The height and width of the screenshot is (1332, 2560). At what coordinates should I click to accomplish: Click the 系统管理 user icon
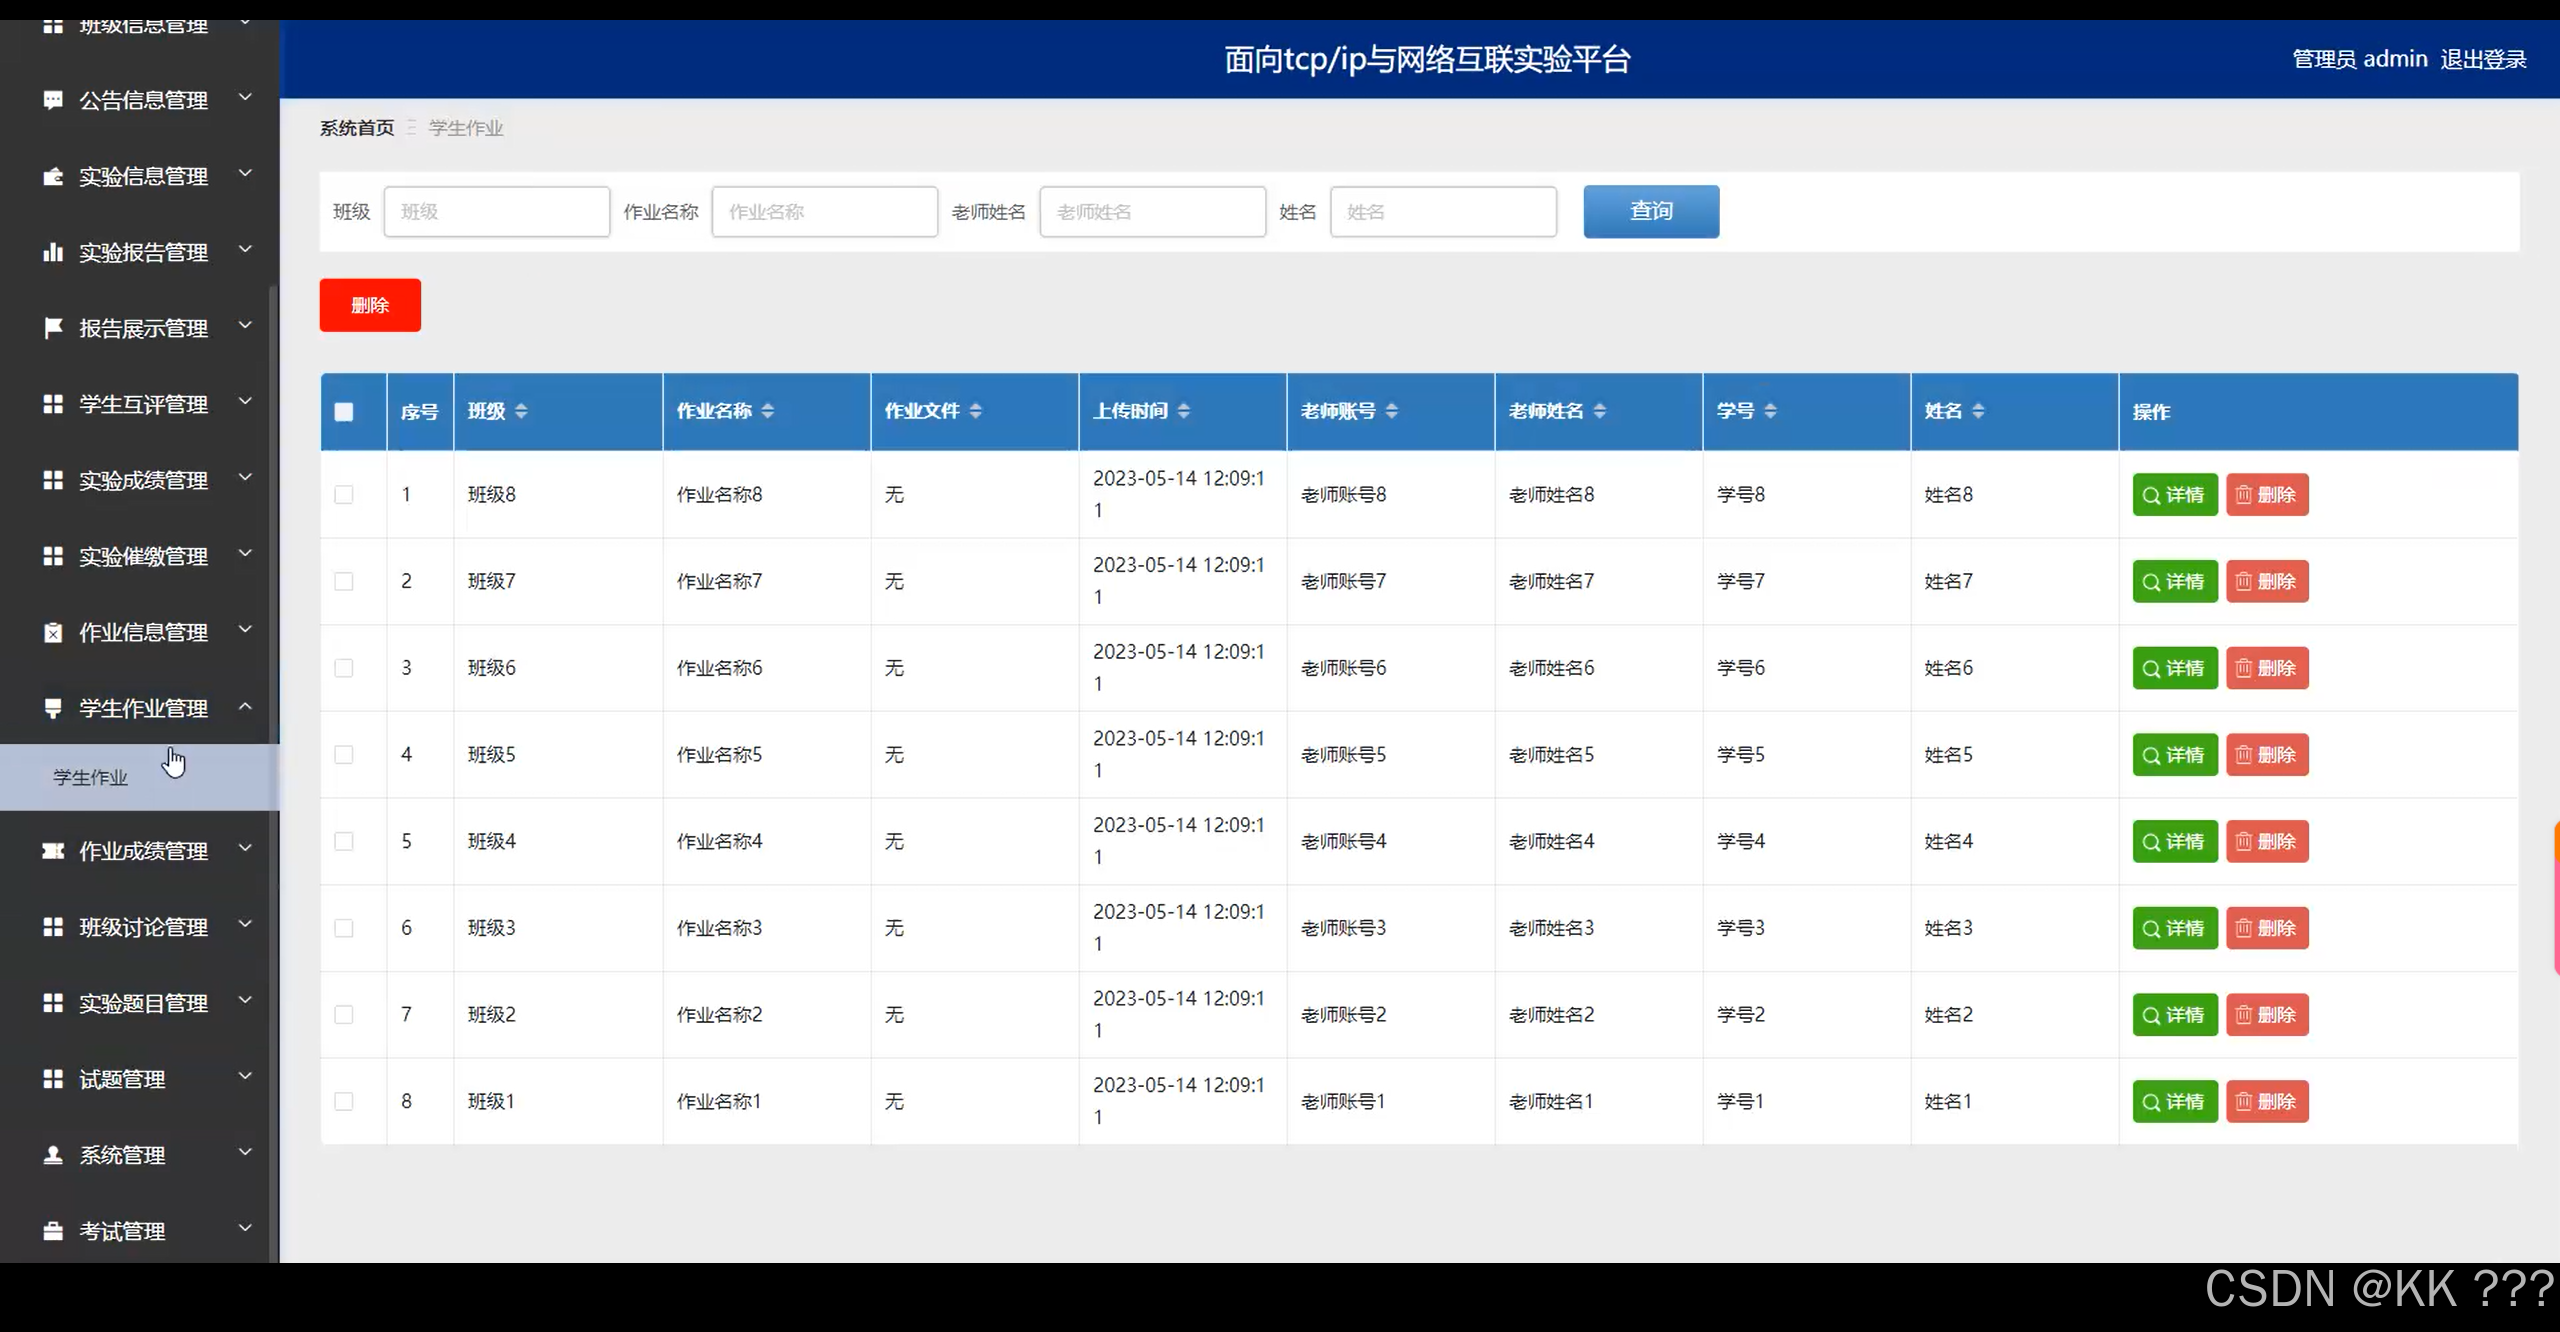coord(53,1155)
